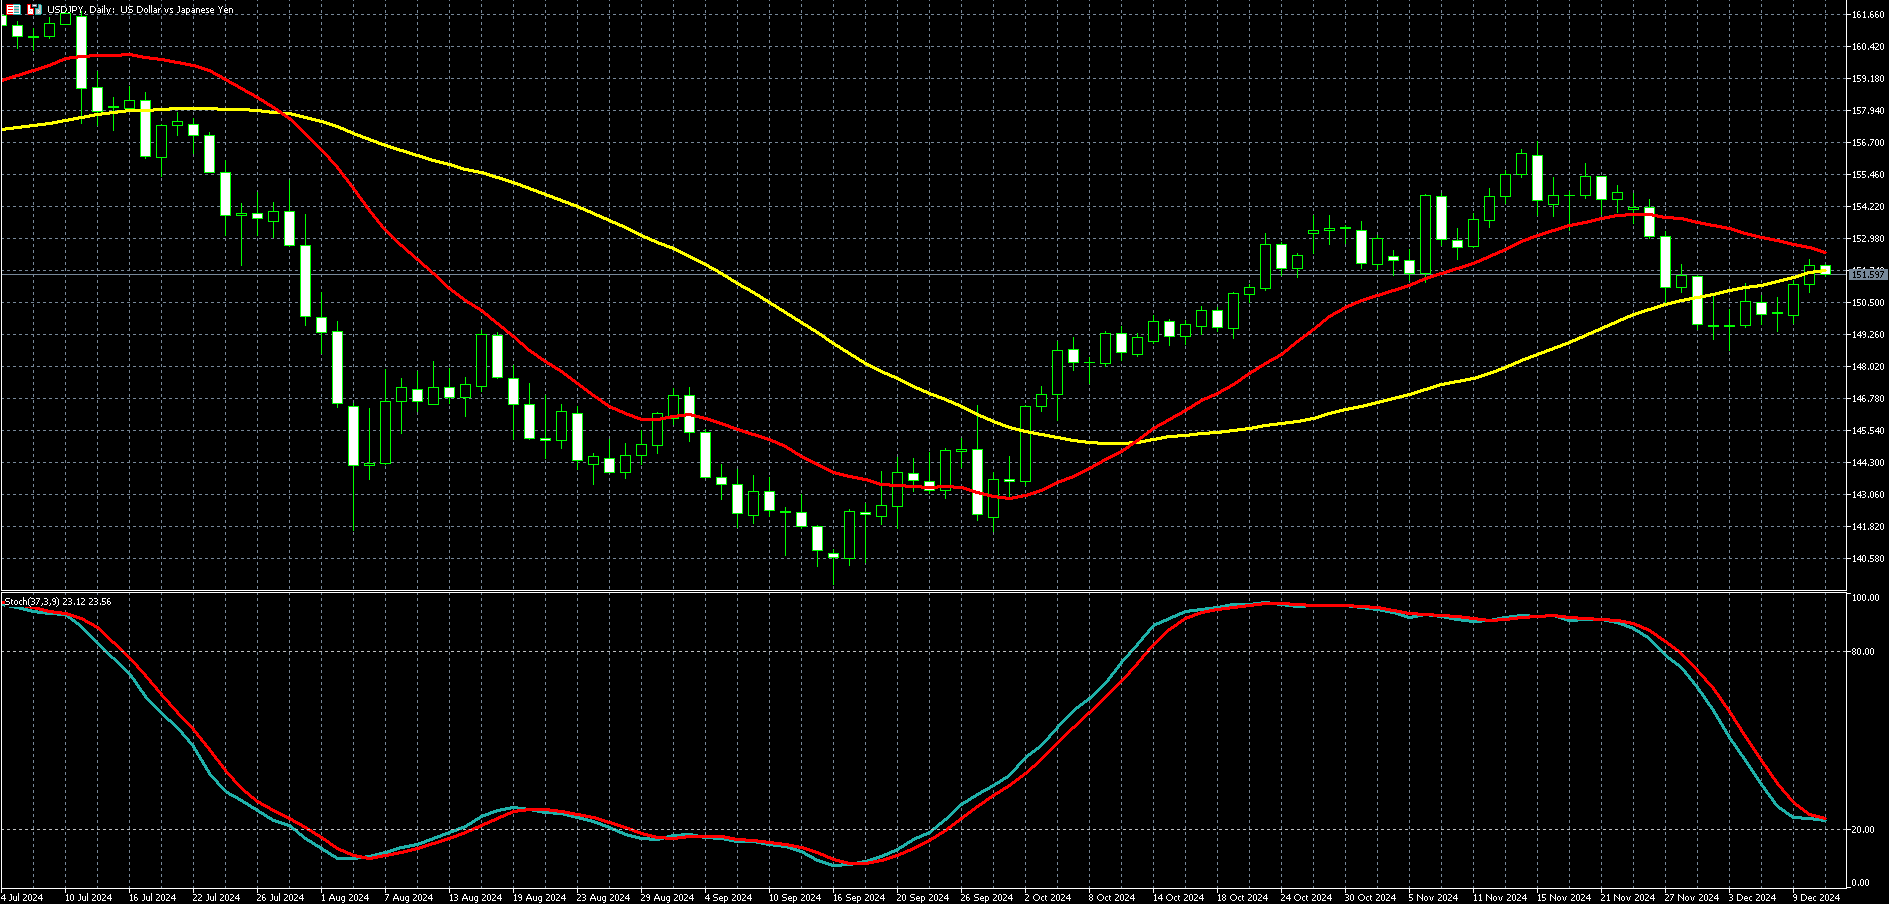Click the 140.580 price scale label
The width and height of the screenshot is (1889, 904).
(1868, 559)
